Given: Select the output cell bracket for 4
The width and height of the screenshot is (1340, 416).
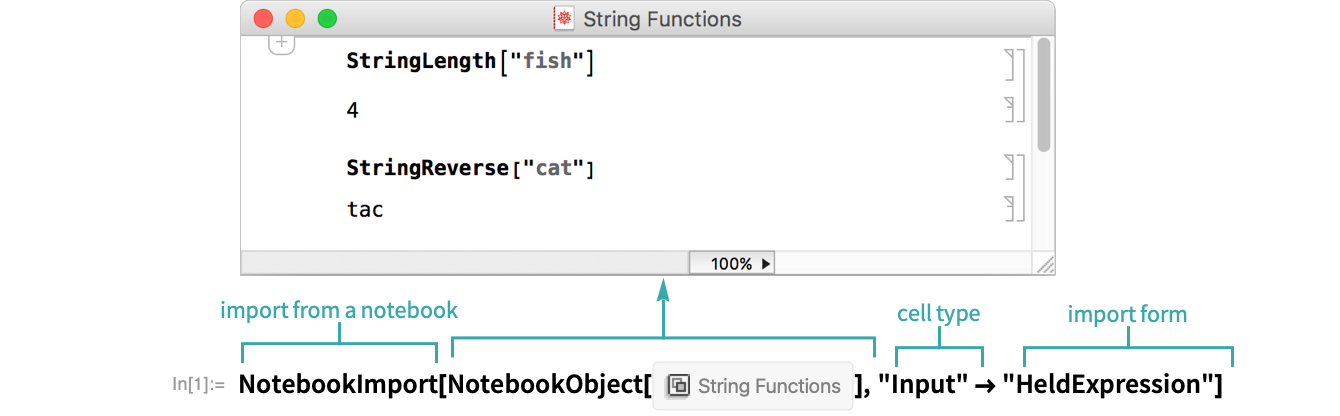Looking at the screenshot, I should 1009,109.
